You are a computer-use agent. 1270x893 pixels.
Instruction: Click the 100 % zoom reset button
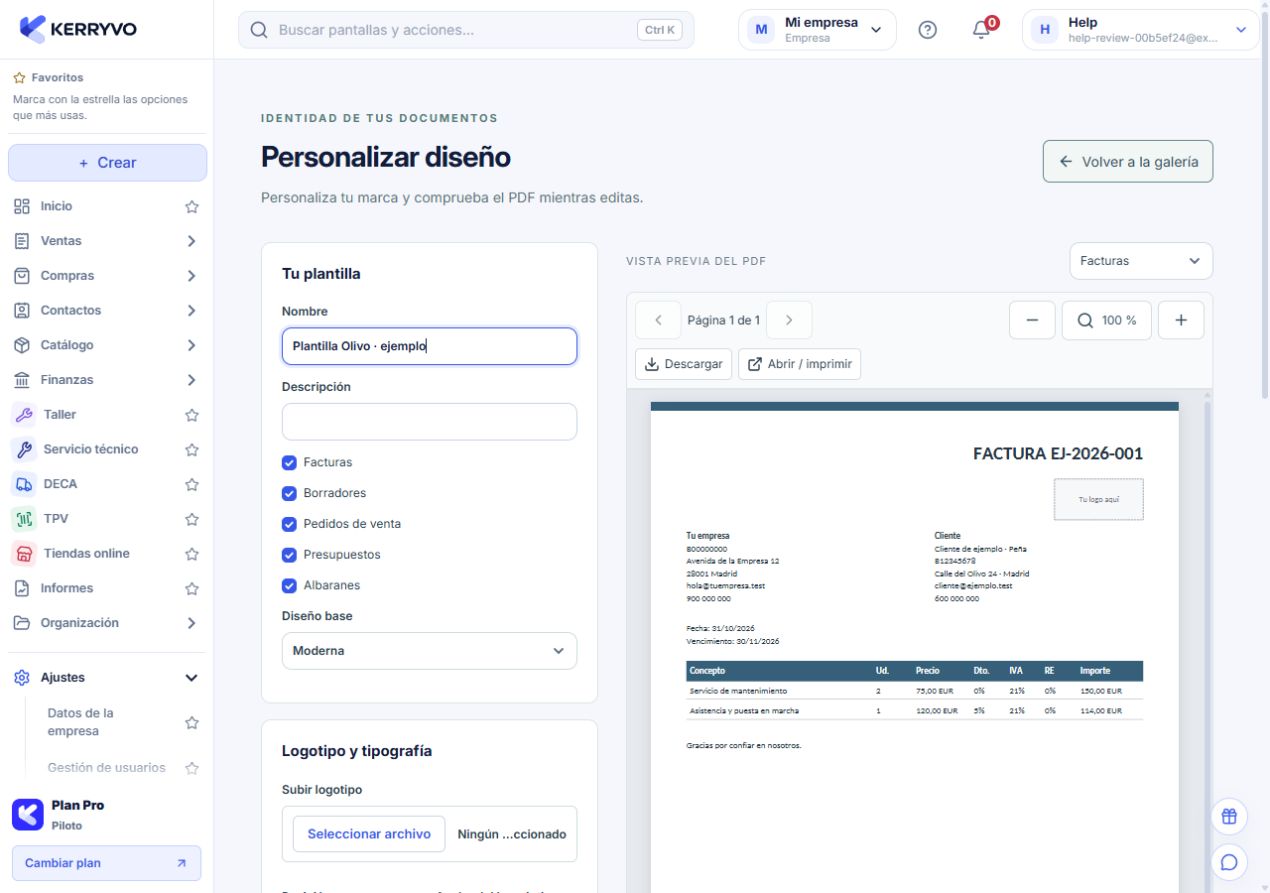pyautogui.click(x=1107, y=320)
